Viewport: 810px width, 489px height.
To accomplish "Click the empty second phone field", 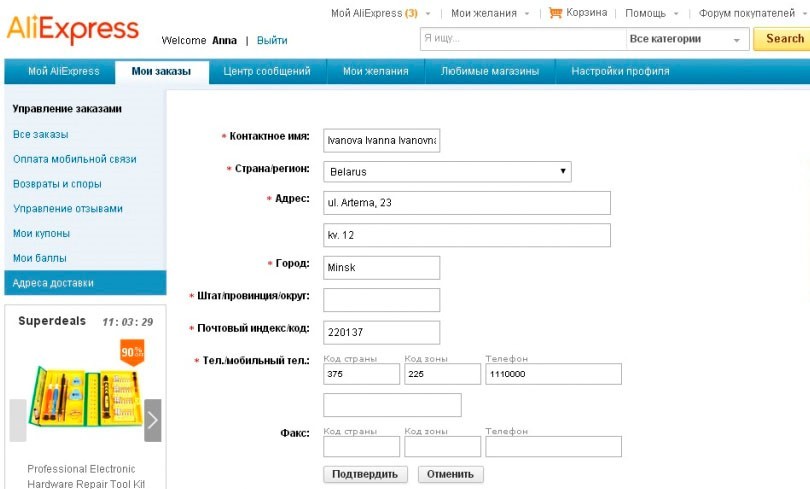I will [393, 405].
